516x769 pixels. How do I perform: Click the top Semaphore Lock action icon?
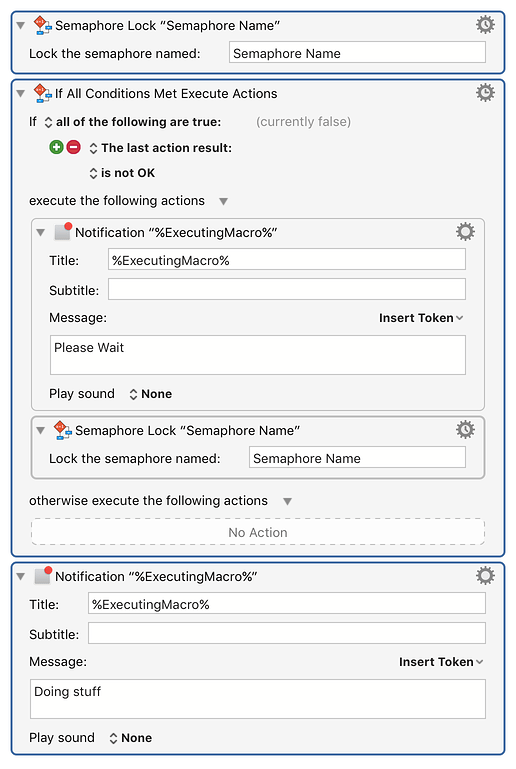(x=42, y=25)
